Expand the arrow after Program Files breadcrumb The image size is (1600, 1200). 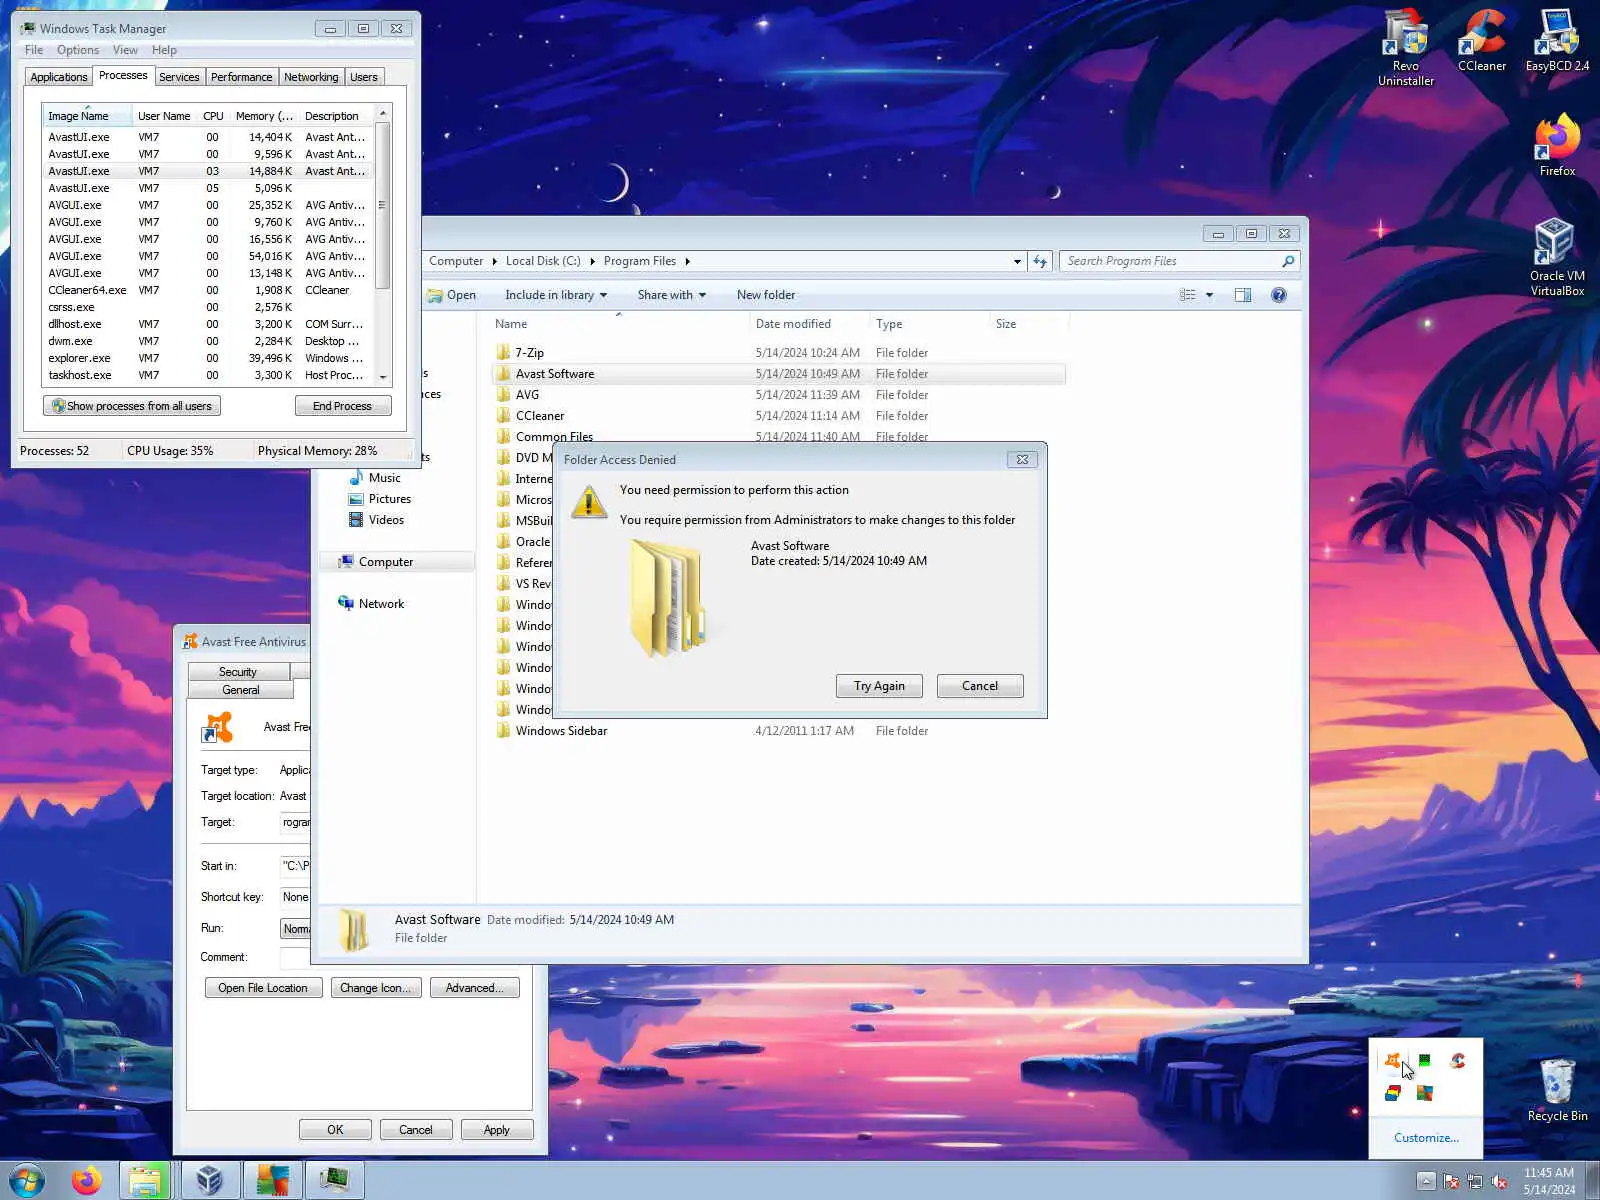point(687,261)
